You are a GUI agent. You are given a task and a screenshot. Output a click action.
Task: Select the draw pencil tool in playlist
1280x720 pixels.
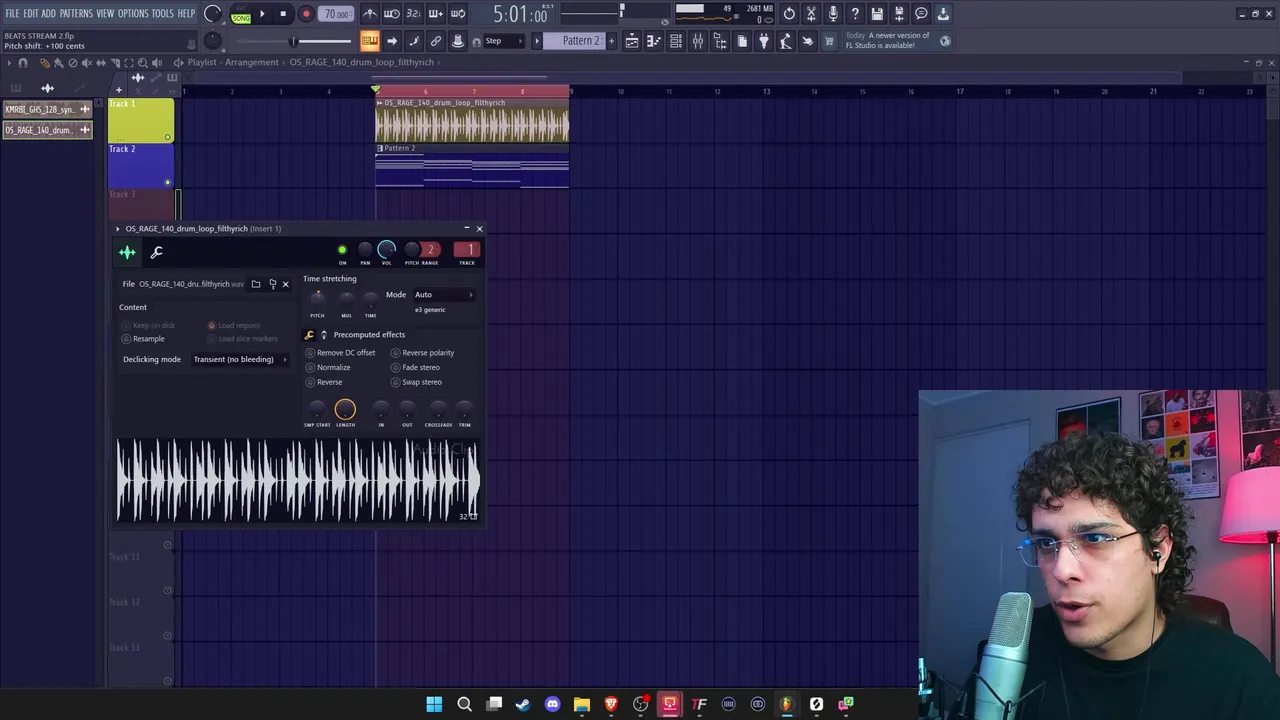(x=45, y=63)
